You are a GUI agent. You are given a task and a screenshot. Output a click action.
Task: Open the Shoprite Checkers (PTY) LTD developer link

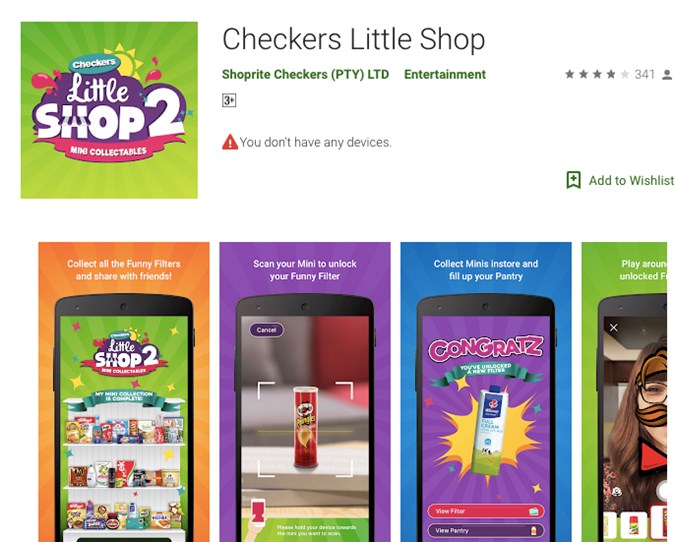click(x=305, y=74)
